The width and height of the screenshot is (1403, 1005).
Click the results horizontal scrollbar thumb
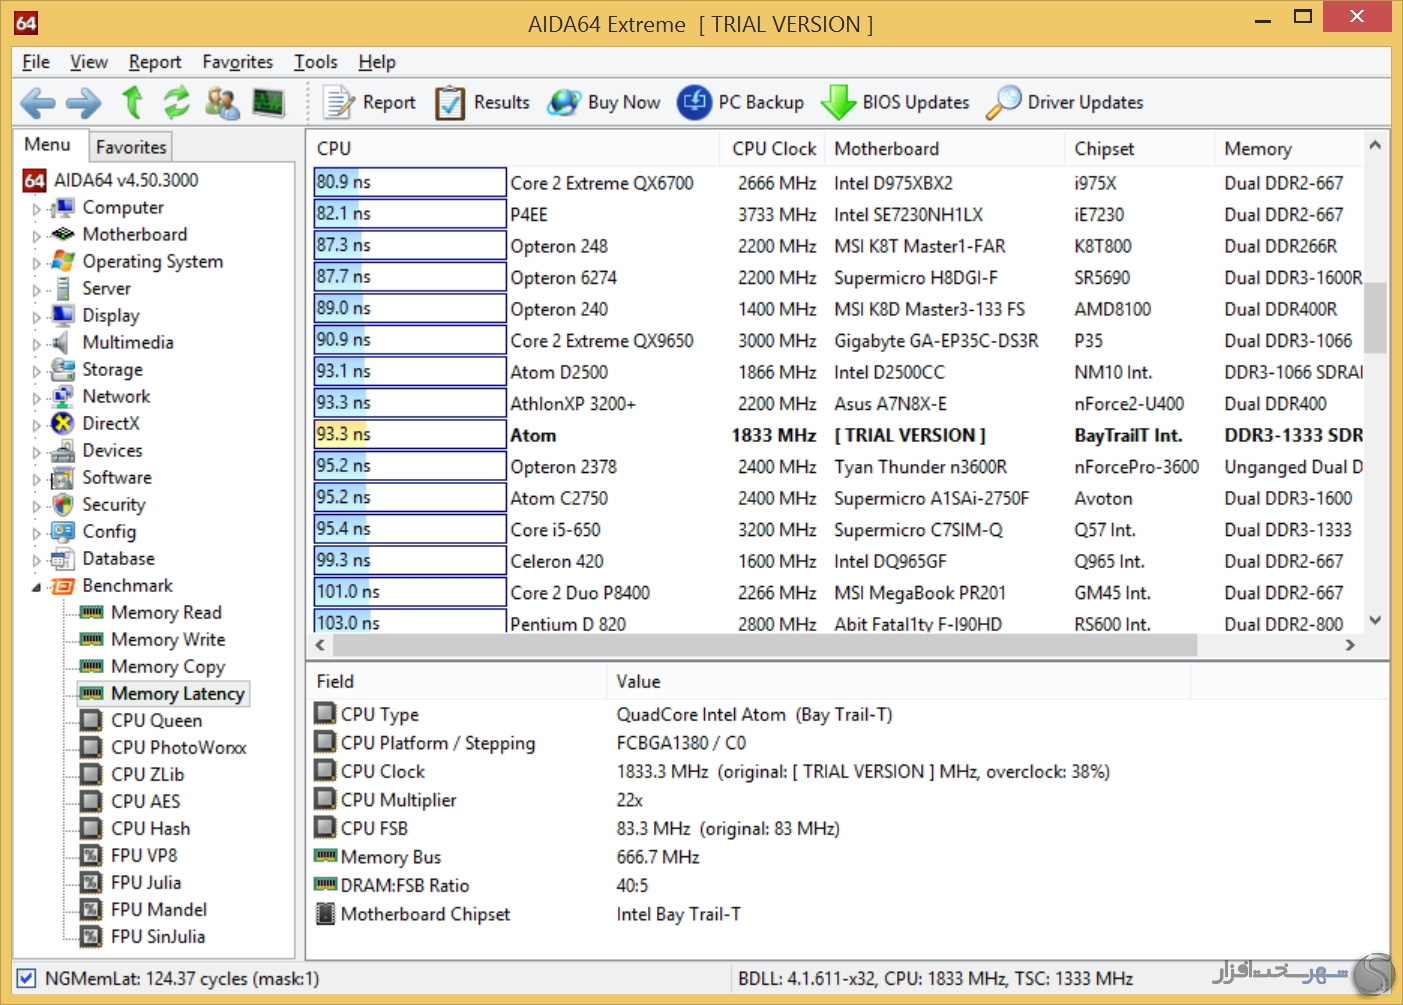(764, 645)
